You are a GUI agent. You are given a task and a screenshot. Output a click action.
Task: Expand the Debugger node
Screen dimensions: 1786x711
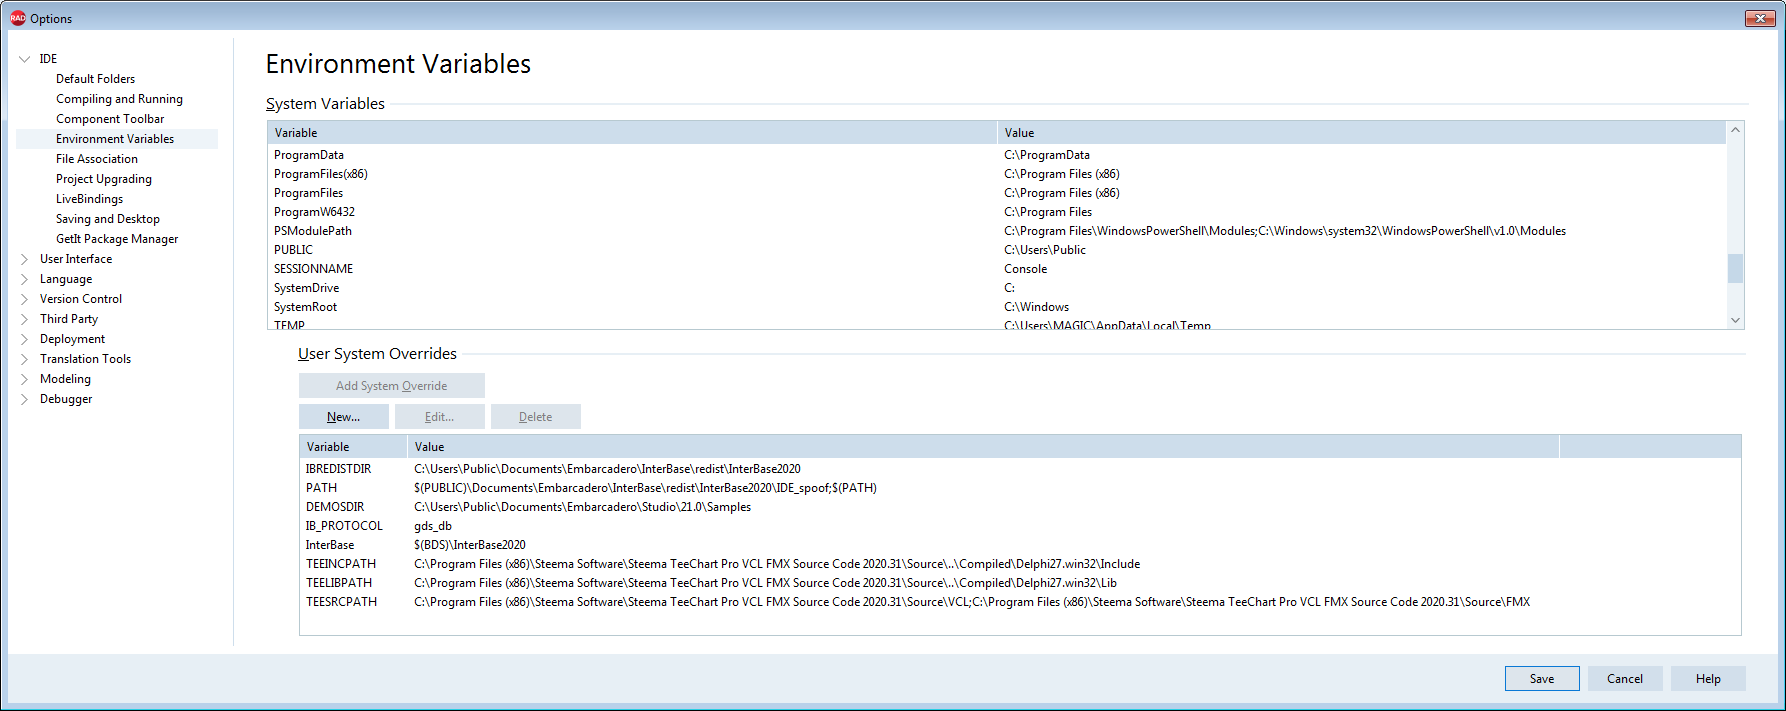pos(24,399)
